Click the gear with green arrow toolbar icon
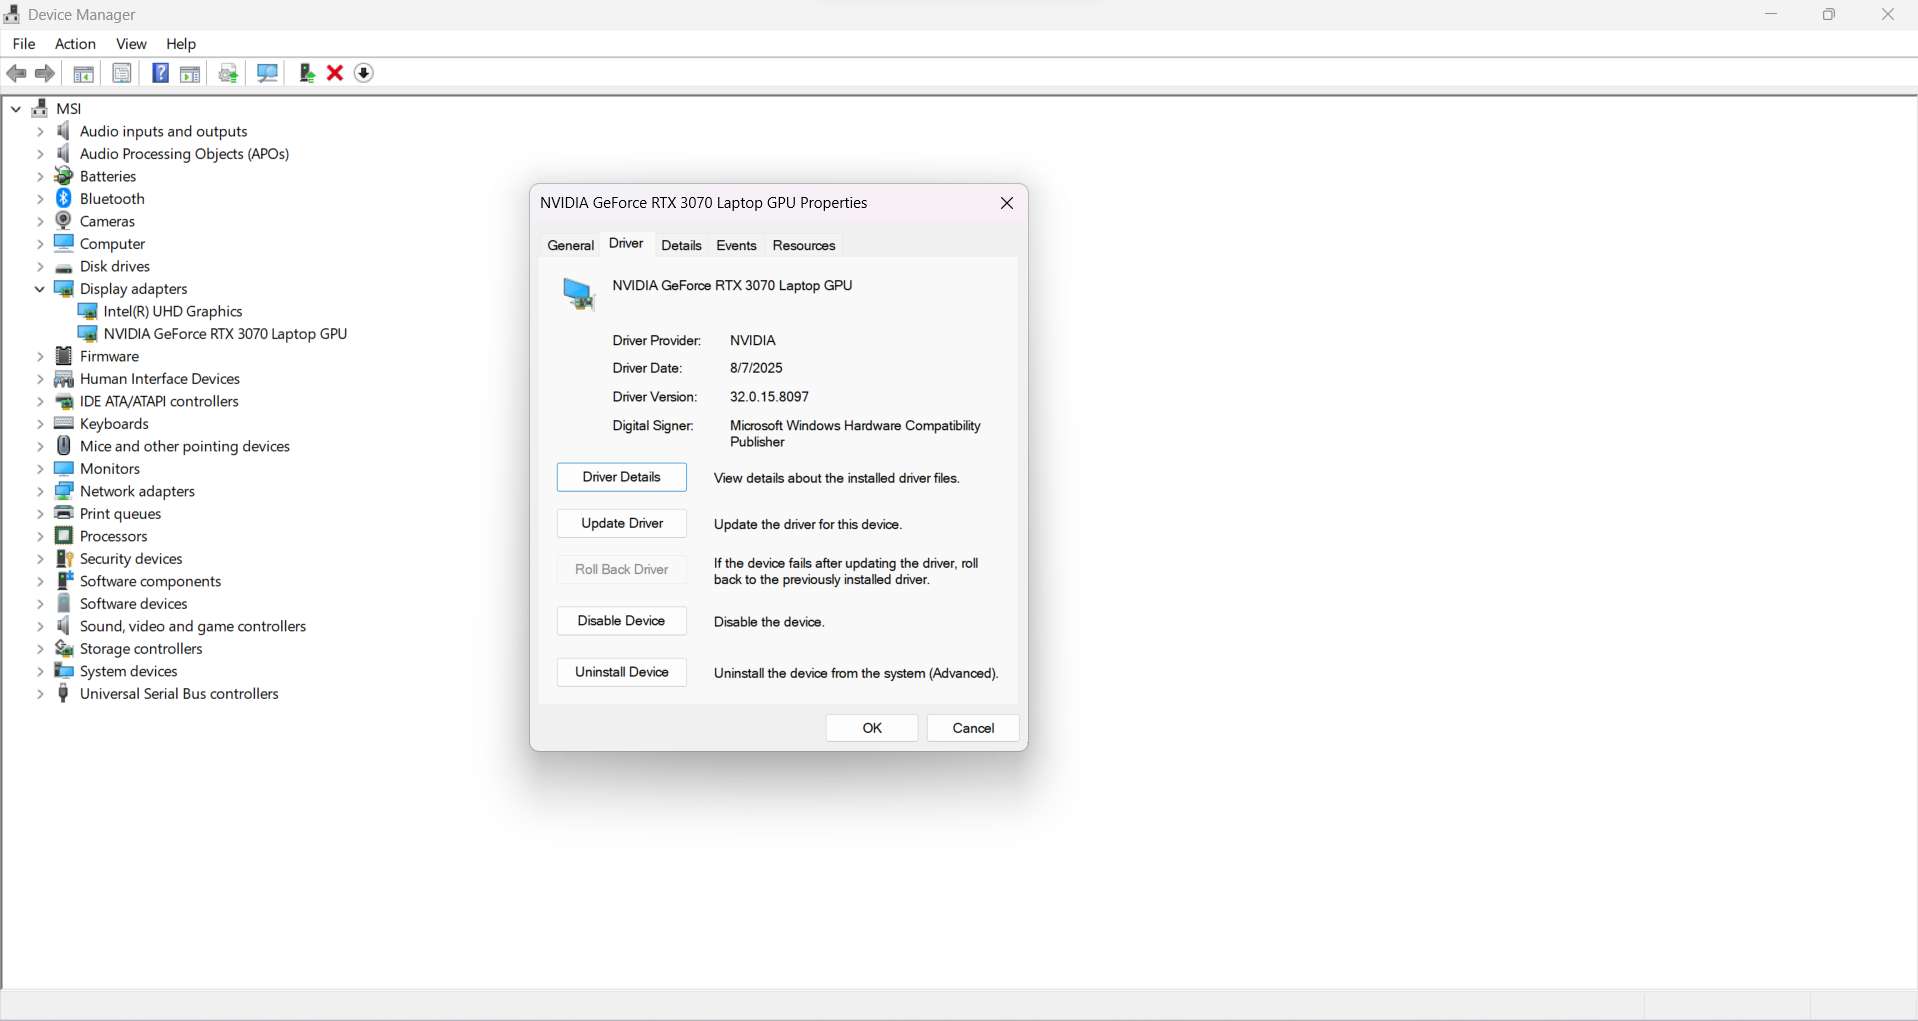The width and height of the screenshot is (1918, 1021). coord(229,73)
